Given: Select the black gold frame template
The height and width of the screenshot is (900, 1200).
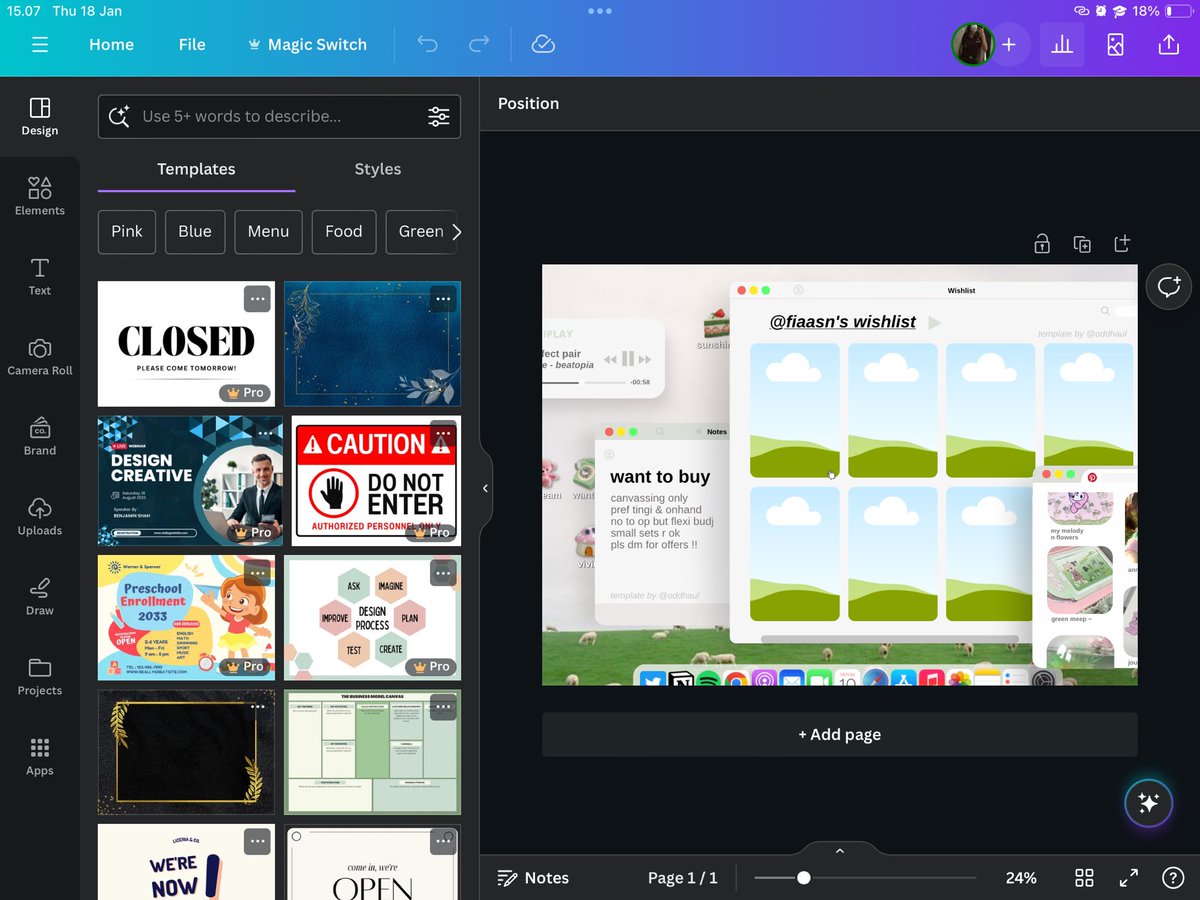Looking at the screenshot, I should click(x=186, y=752).
